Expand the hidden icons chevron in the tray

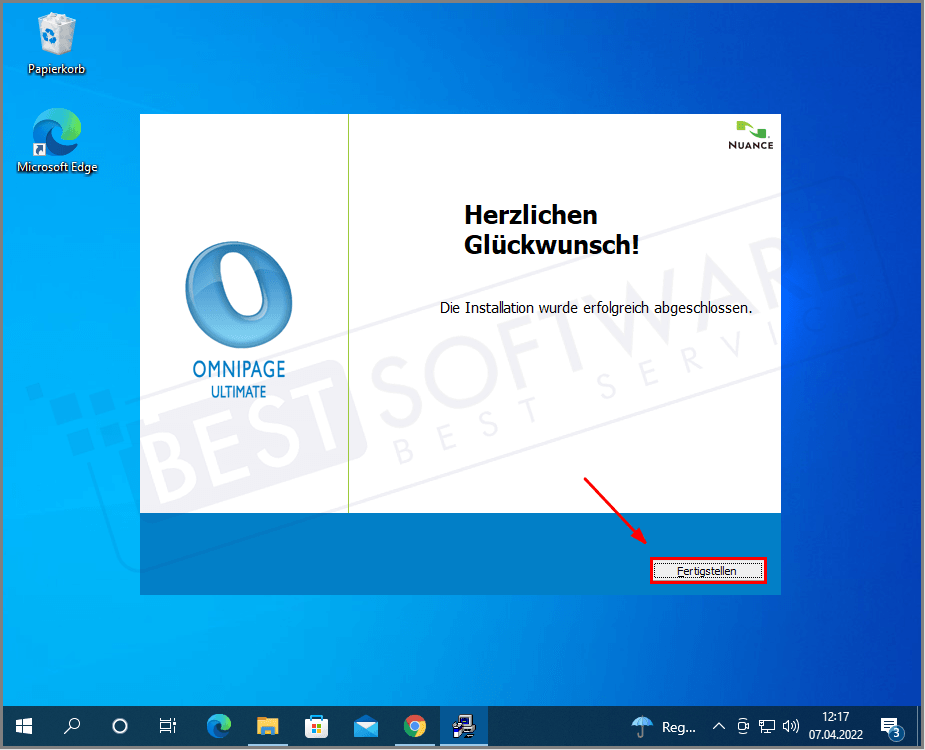(719, 726)
